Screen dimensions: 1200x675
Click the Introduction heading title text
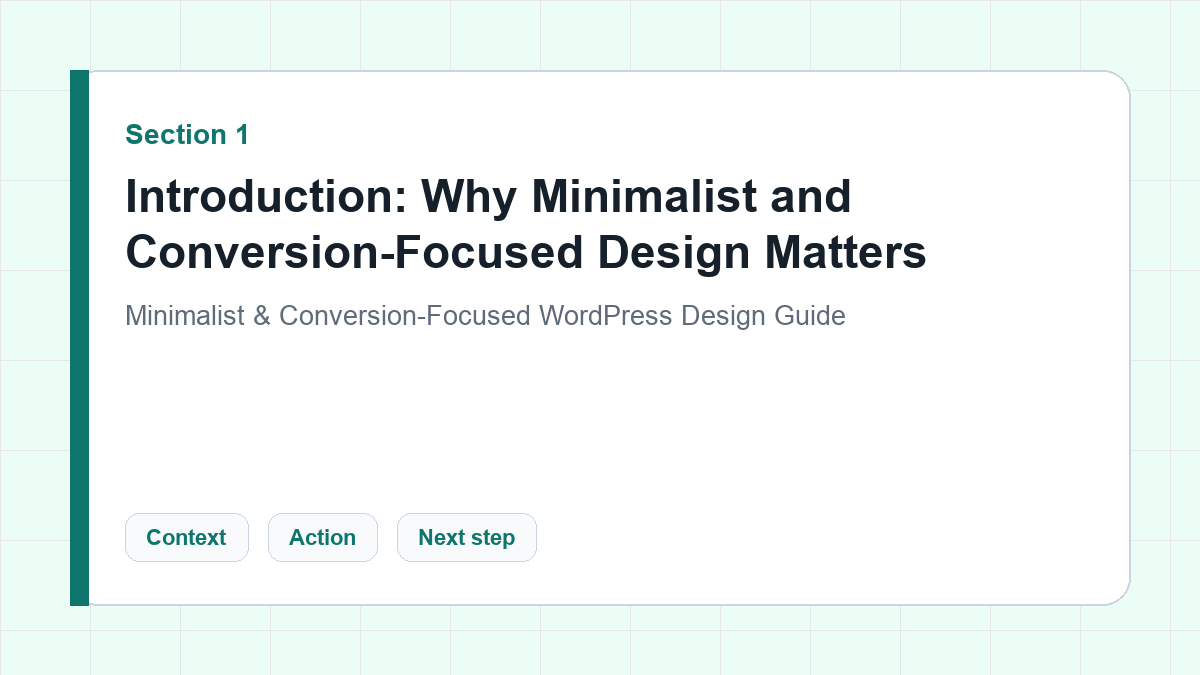(x=526, y=224)
